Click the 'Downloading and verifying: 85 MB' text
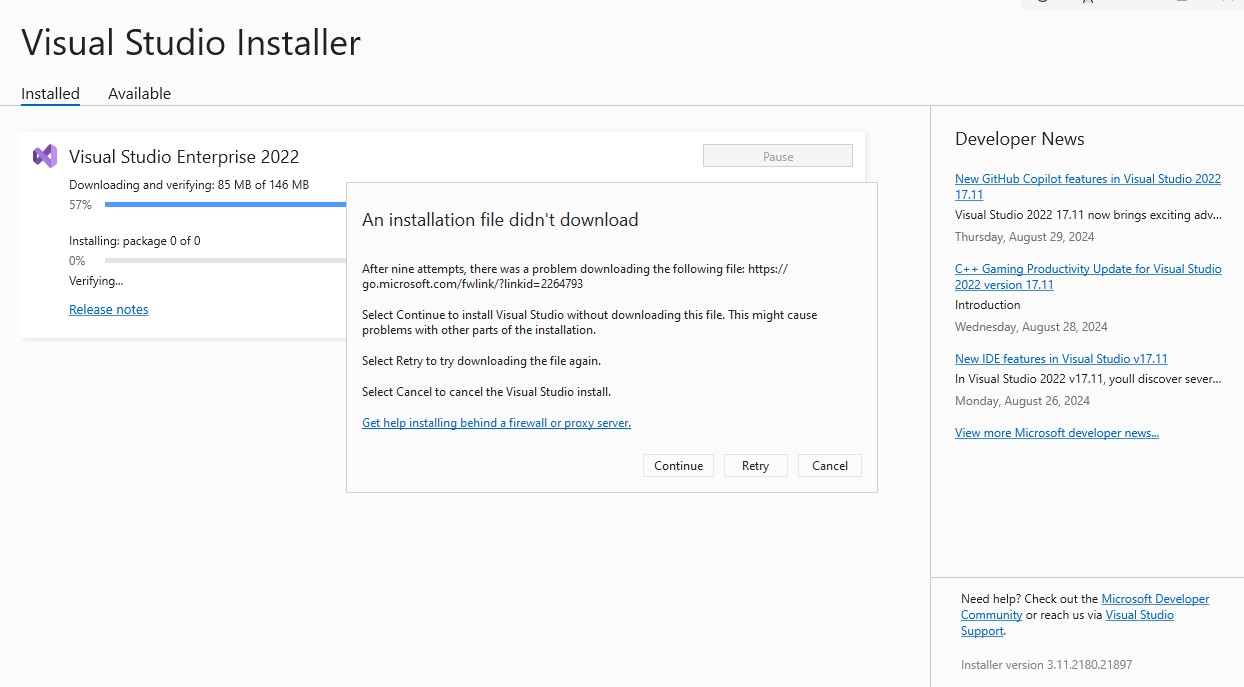 click(189, 185)
